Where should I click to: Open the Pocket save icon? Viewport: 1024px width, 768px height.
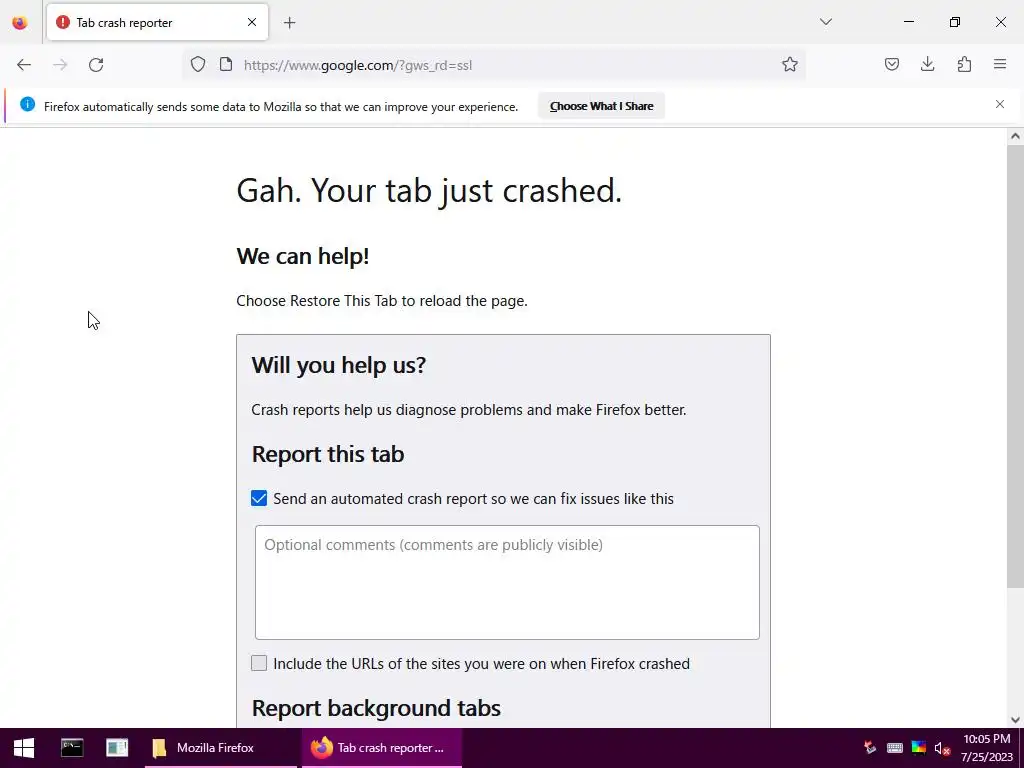(x=891, y=65)
